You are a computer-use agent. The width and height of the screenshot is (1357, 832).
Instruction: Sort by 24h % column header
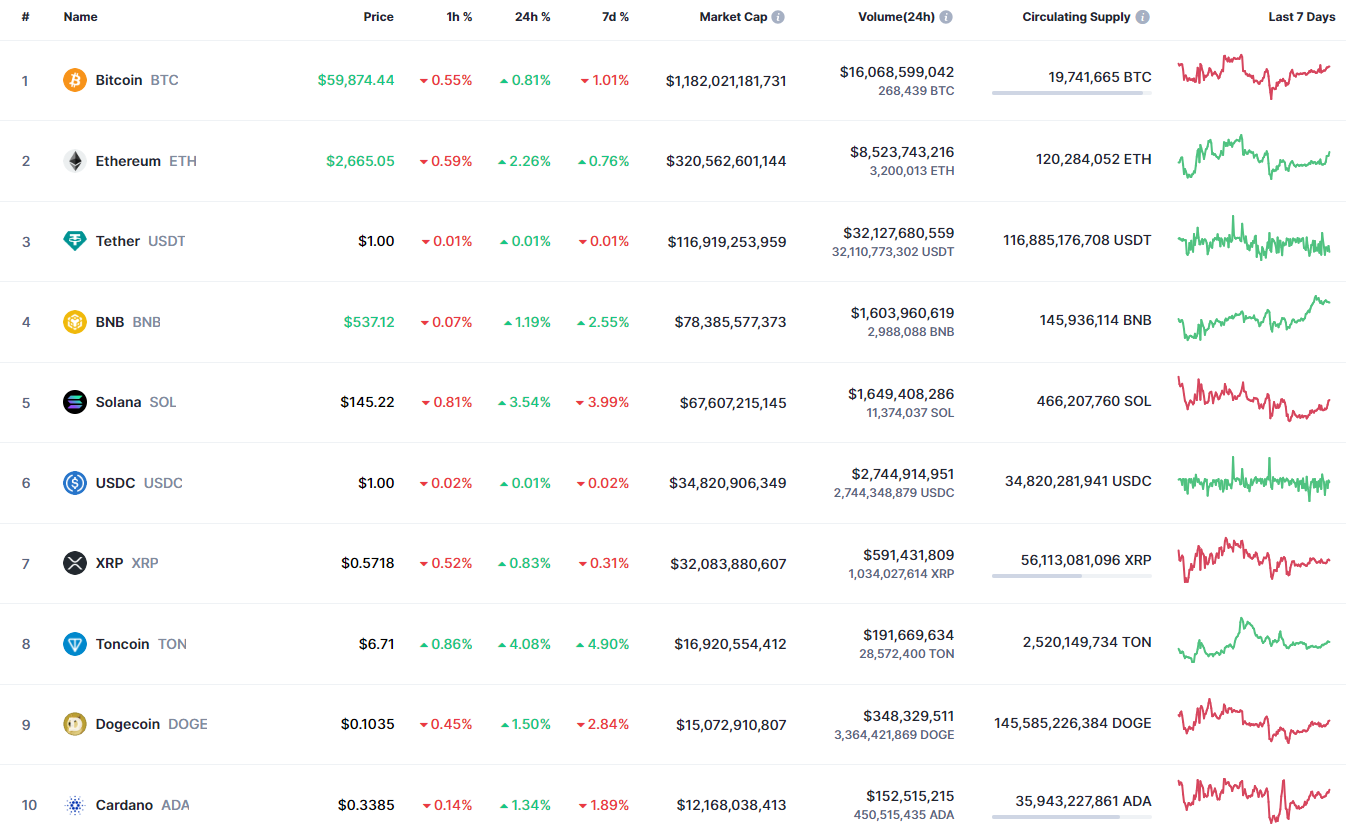pyautogui.click(x=533, y=17)
